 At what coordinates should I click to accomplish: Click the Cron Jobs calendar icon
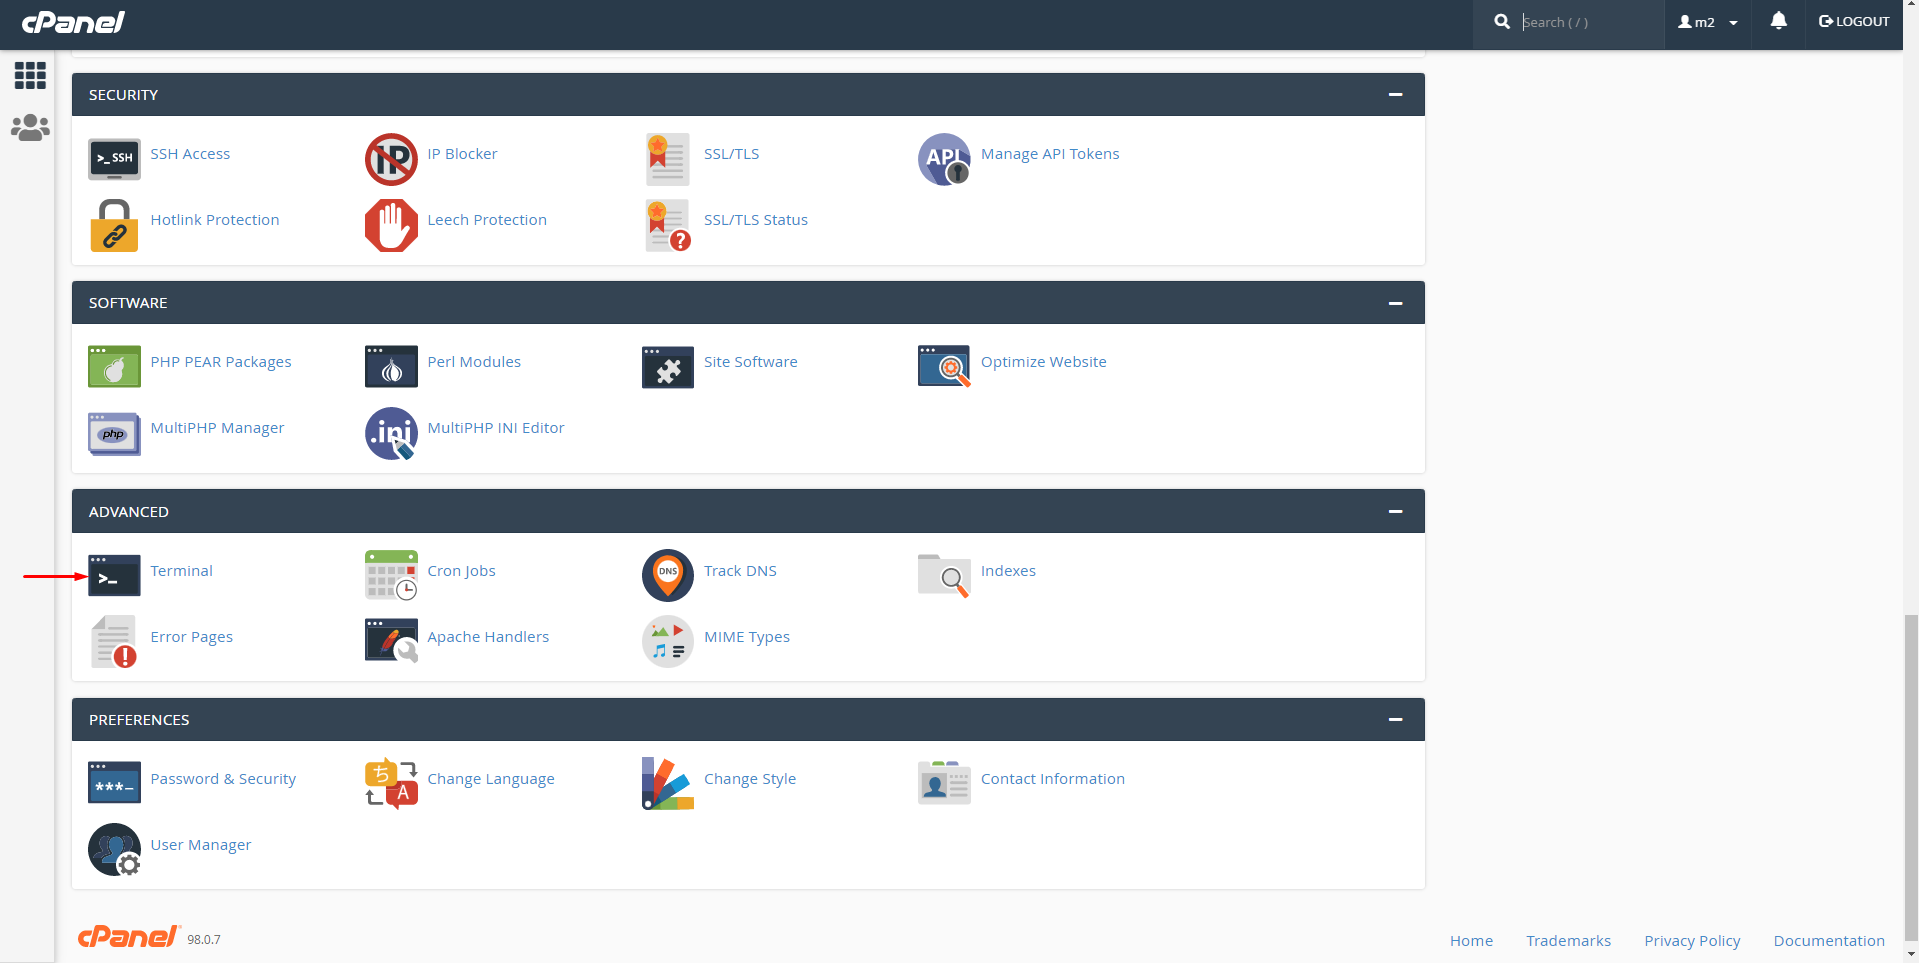click(391, 575)
